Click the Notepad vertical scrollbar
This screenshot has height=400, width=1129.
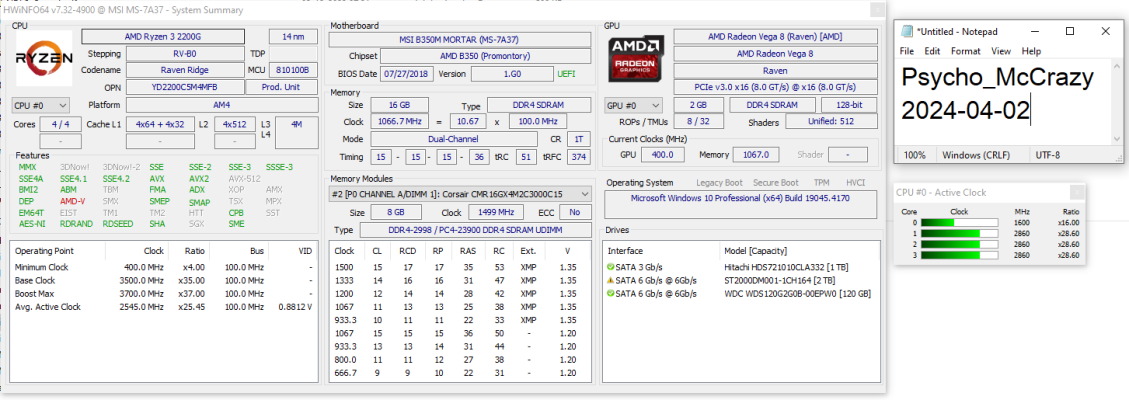coord(1117,102)
